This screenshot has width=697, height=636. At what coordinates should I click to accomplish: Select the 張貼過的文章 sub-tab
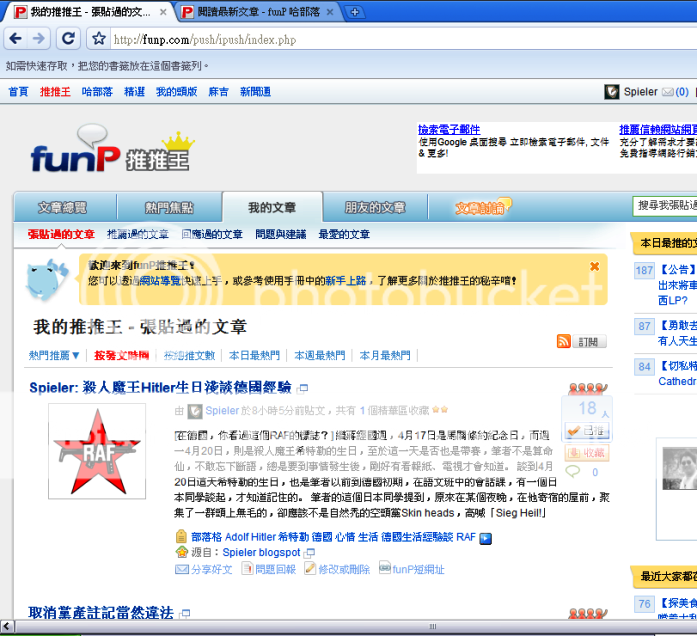point(61,234)
